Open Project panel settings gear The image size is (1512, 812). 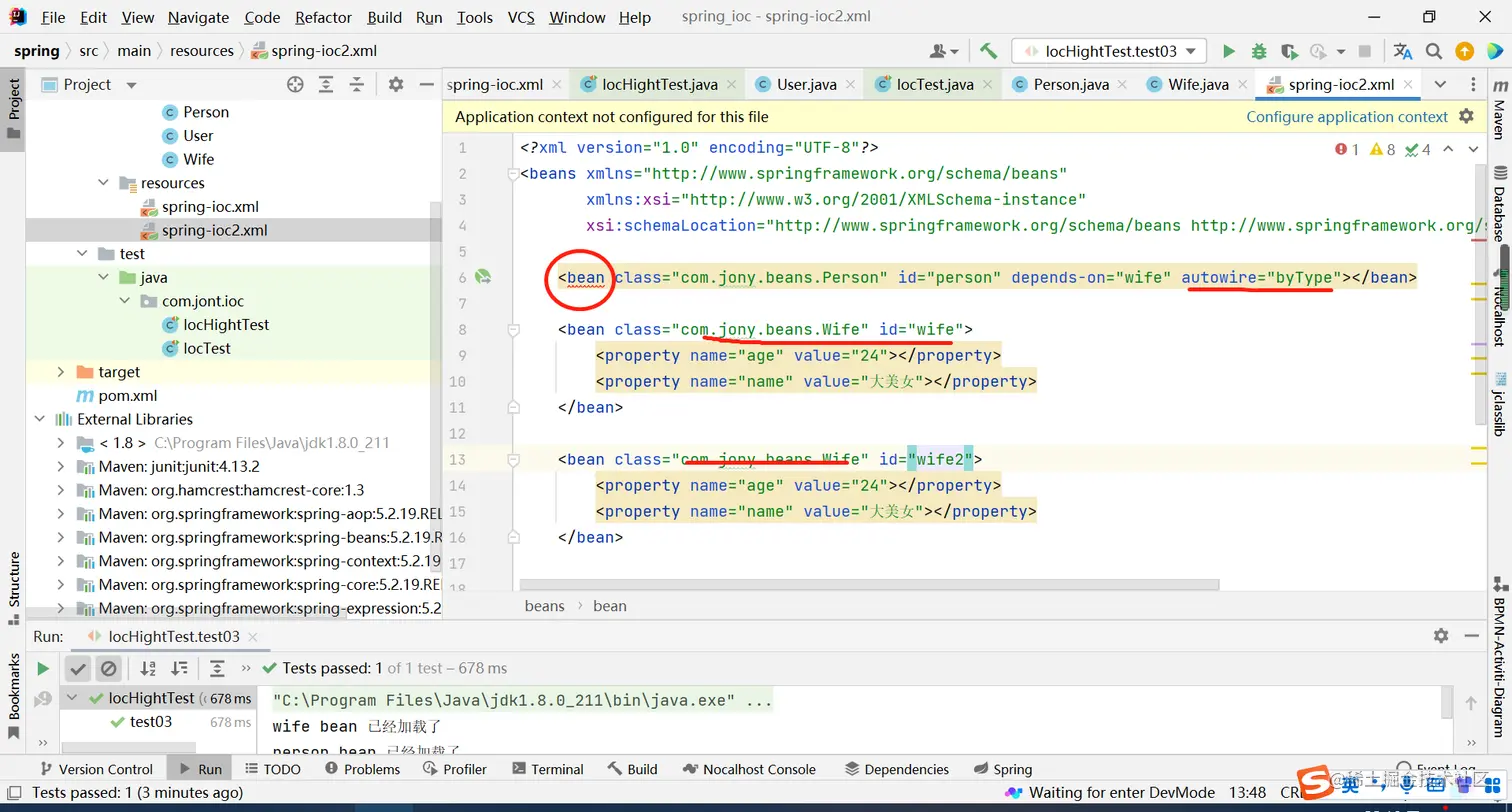point(396,85)
